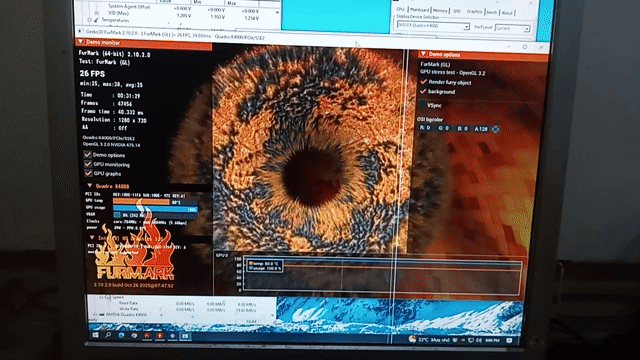
Task: Click the GPU 0 temperature usage graph
Action: pyautogui.click(x=382, y=276)
